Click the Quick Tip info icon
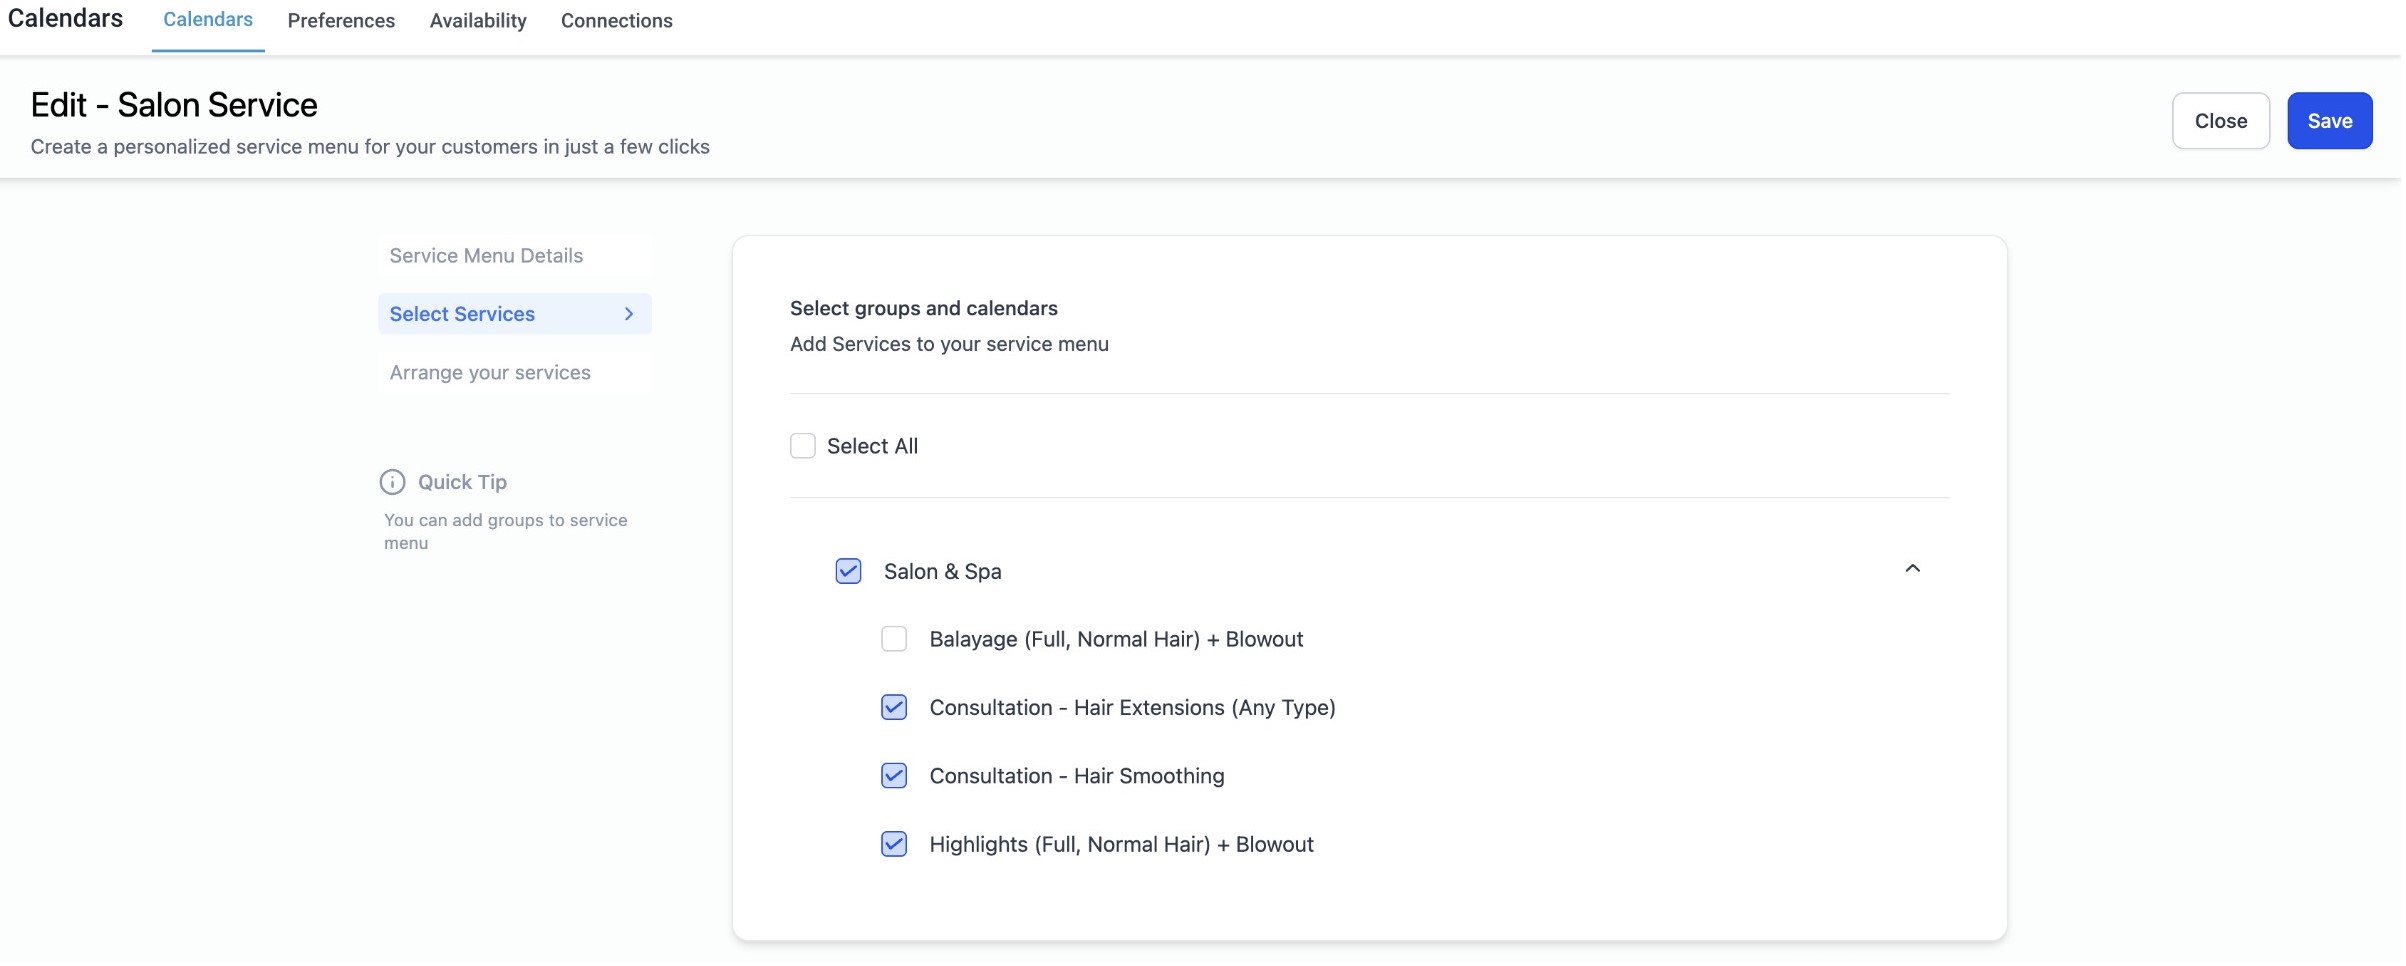 392,483
